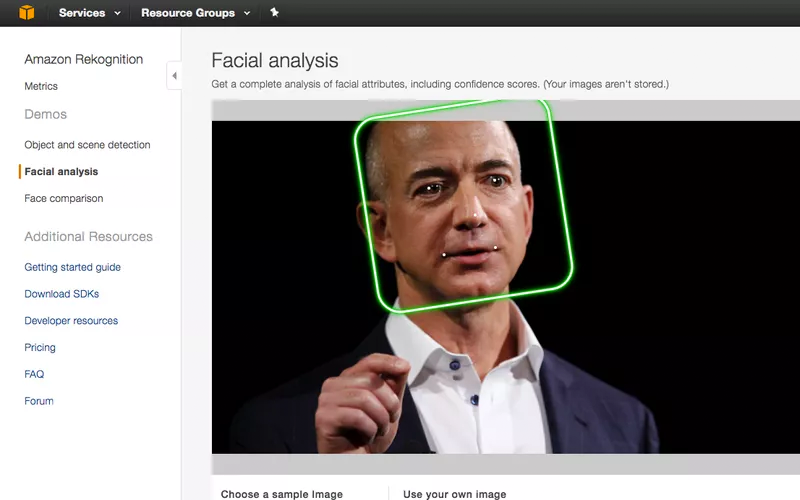Follow the Download SDKs link
Screen dimensions: 800x500
62,294
